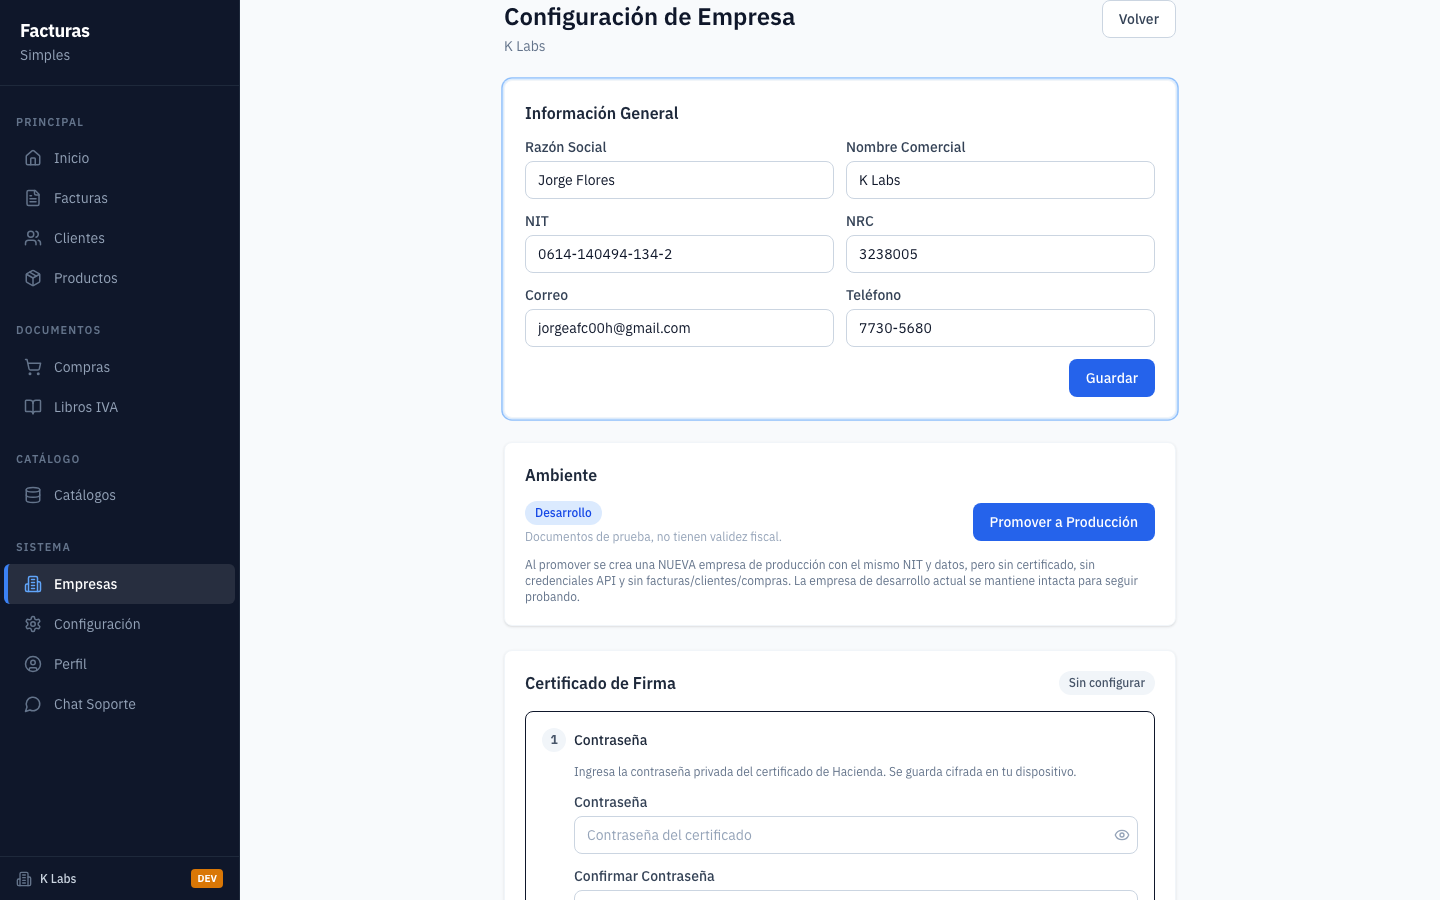Click the Compras shopping cart icon
The width and height of the screenshot is (1440, 900).
click(33, 367)
